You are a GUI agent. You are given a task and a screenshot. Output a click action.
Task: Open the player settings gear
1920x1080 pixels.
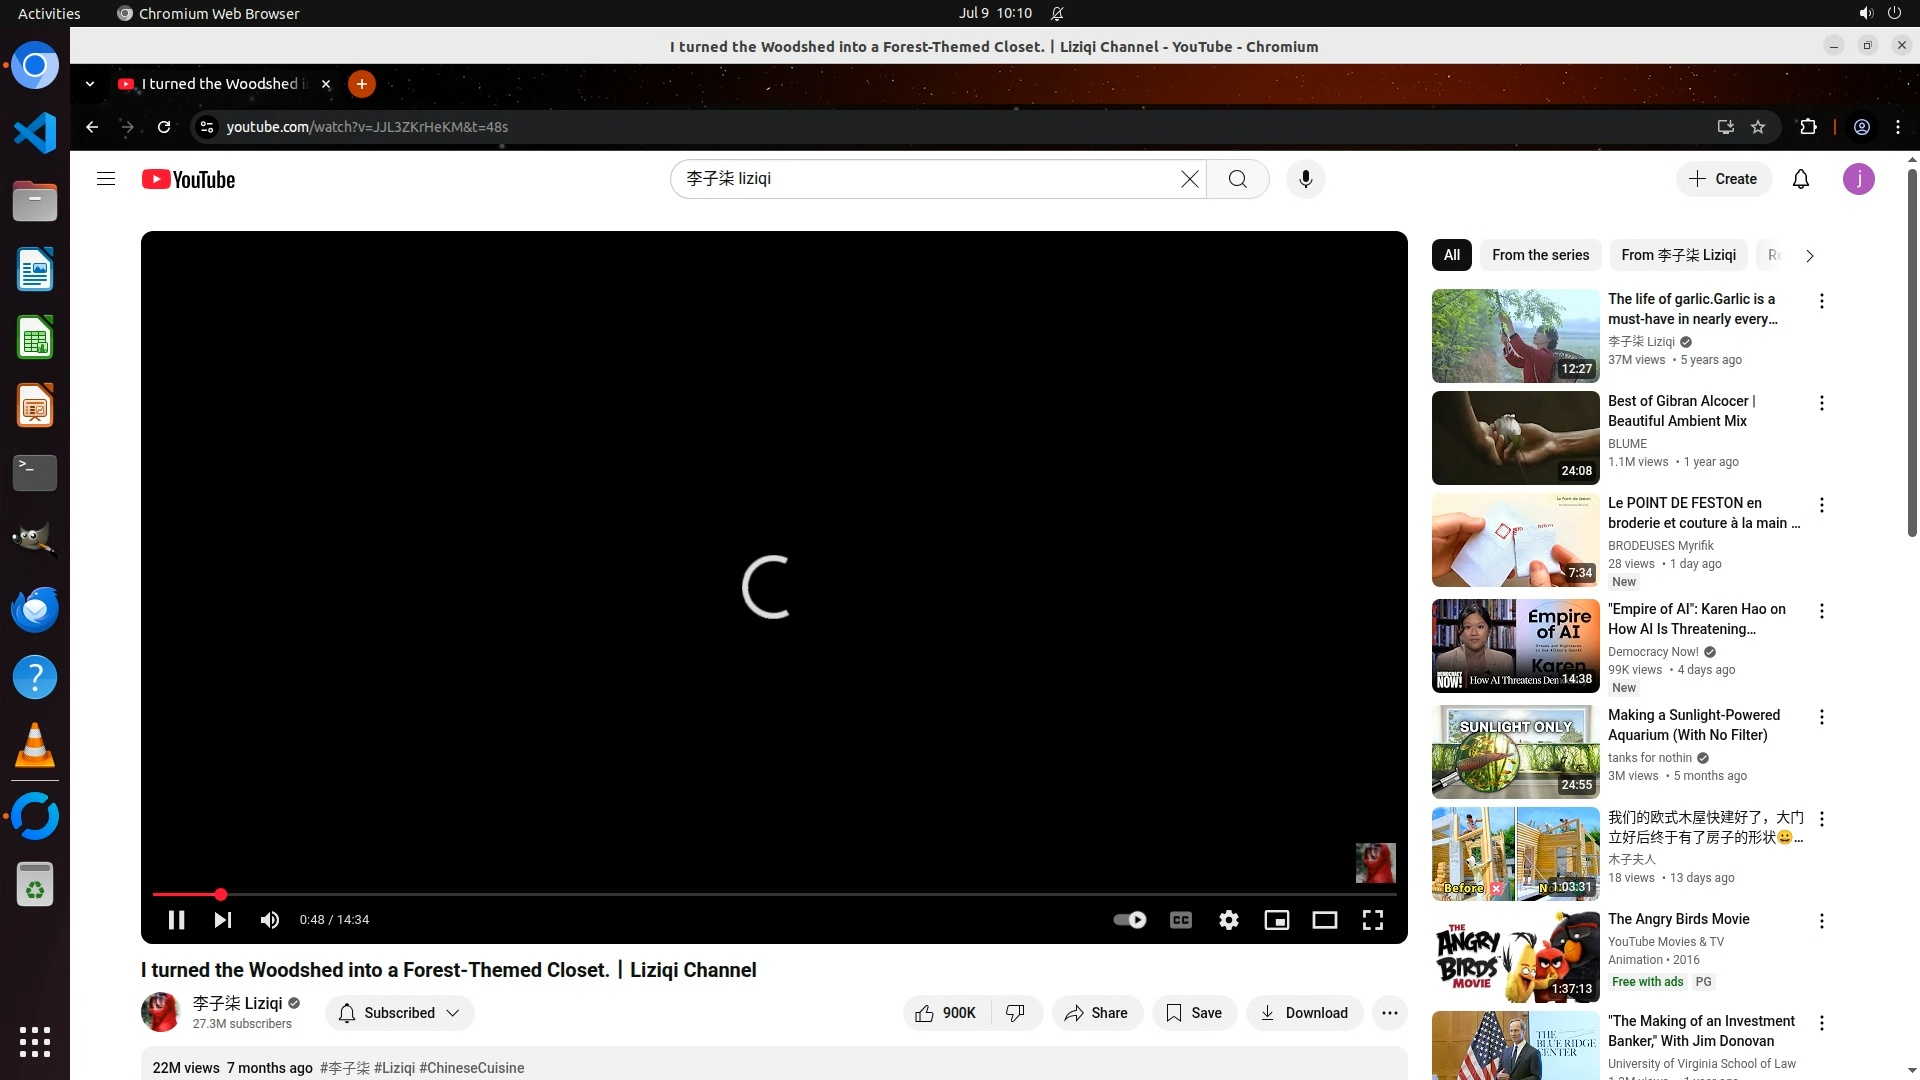click(x=1229, y=920)
